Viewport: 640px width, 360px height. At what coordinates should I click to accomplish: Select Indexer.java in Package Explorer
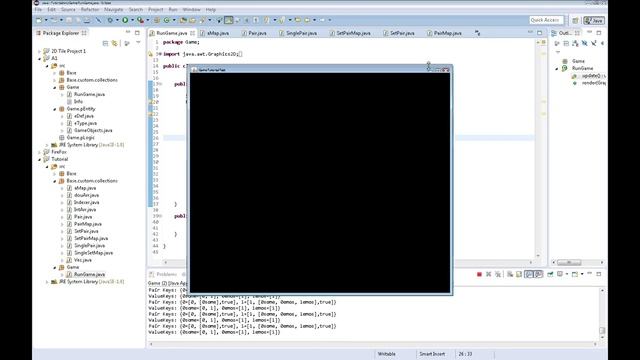(x=87, y=202)
